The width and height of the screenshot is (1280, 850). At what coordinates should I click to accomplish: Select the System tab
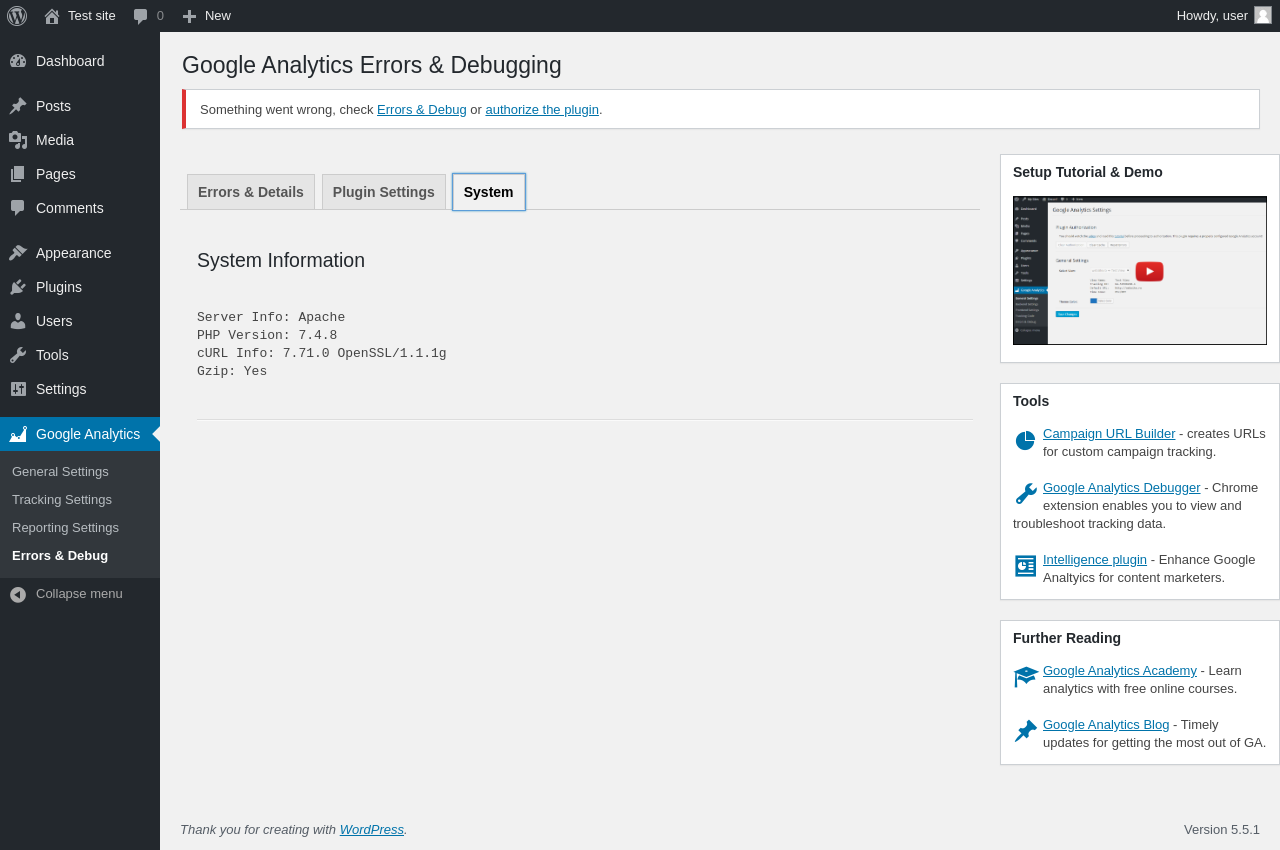tap(489, 192)
